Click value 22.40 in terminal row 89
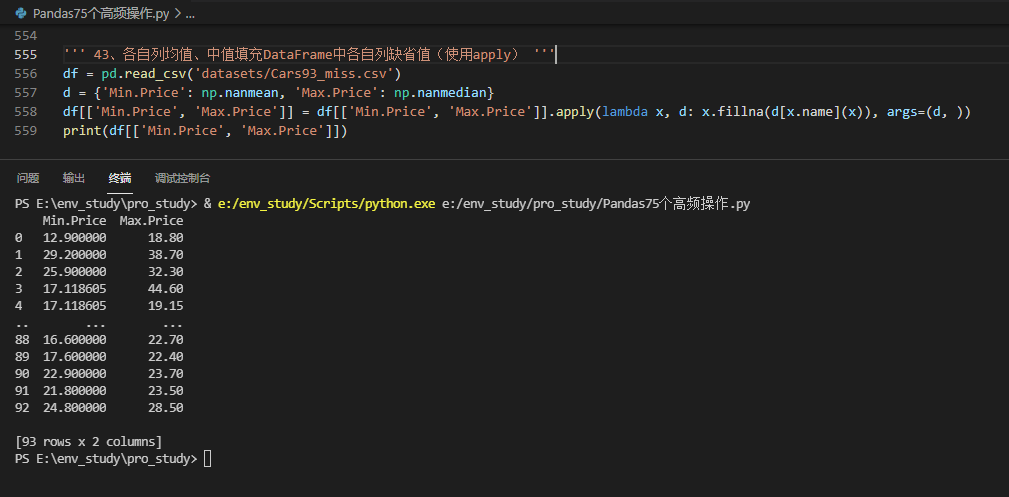The image size is (1009, 497). (165, 357)
